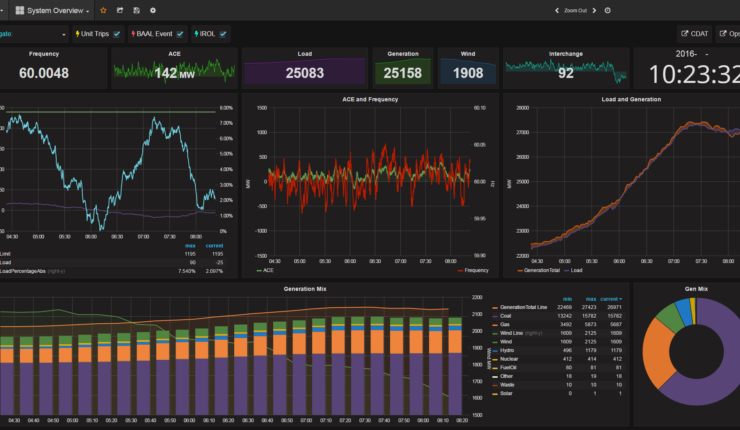Viewport: 740px width, 430px height.
Task: Uncheck the Unit Trips annotation checkbox
Action: point(117,34)
